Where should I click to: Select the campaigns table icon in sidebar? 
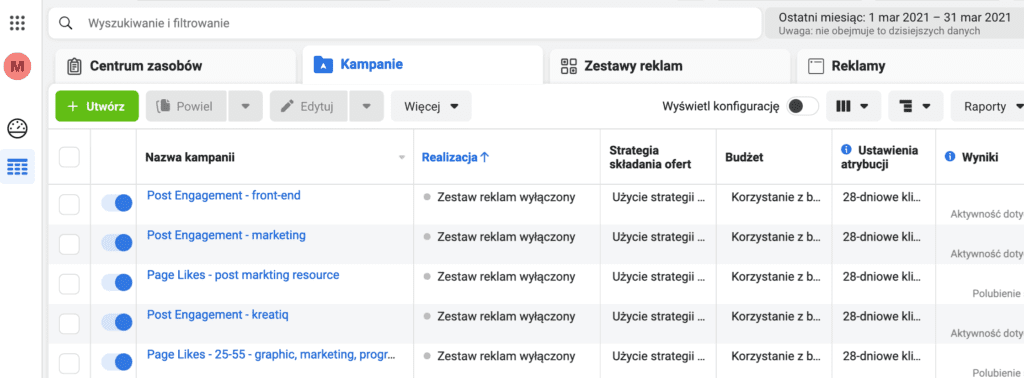click(18, 167)
